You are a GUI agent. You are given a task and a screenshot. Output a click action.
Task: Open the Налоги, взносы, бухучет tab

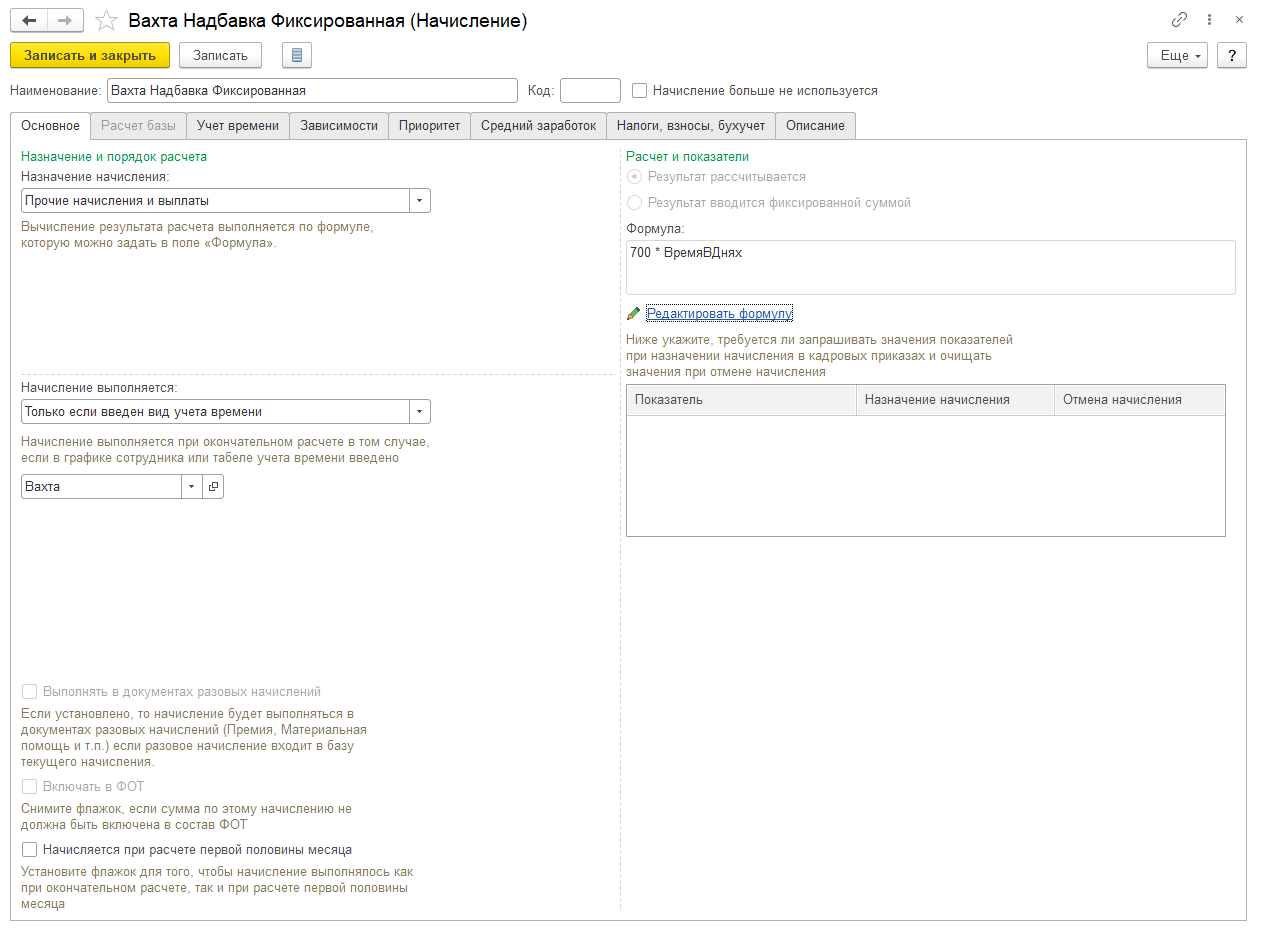click(691, 125)
